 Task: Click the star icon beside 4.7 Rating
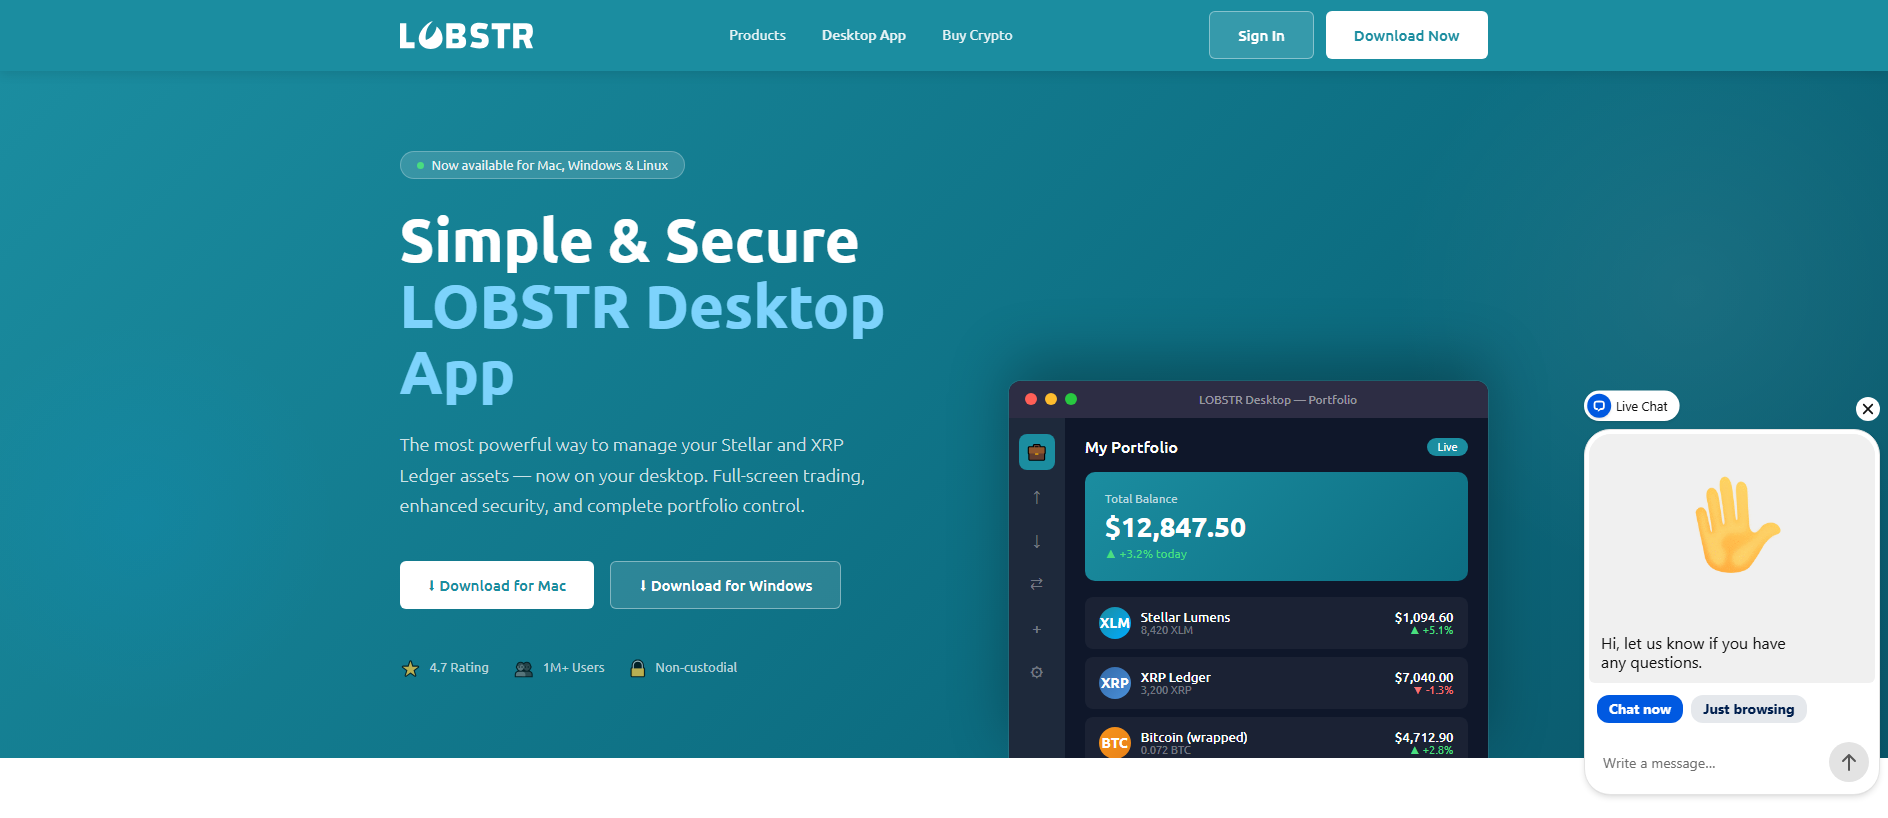tap(410, 668)
